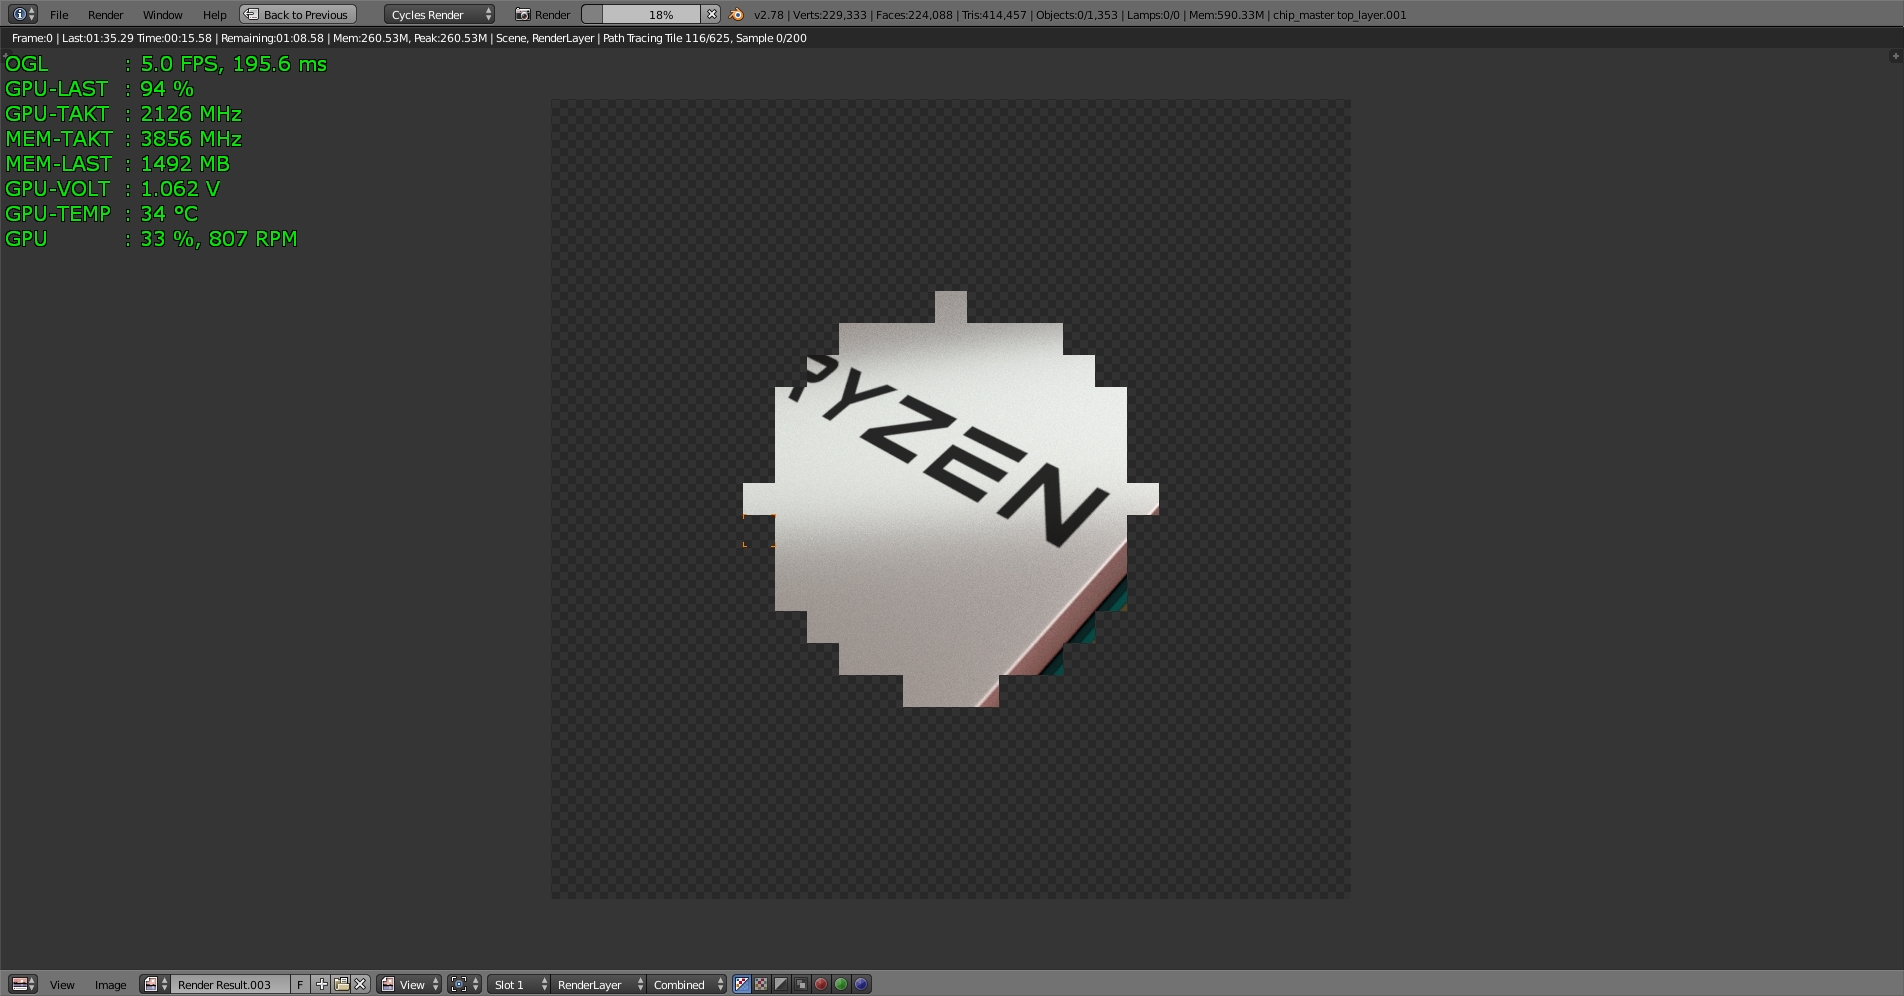Screen dimensions: 1904x996
Task: Open the Cycles Render engine dropdown
Action: [x=439, y=15]
